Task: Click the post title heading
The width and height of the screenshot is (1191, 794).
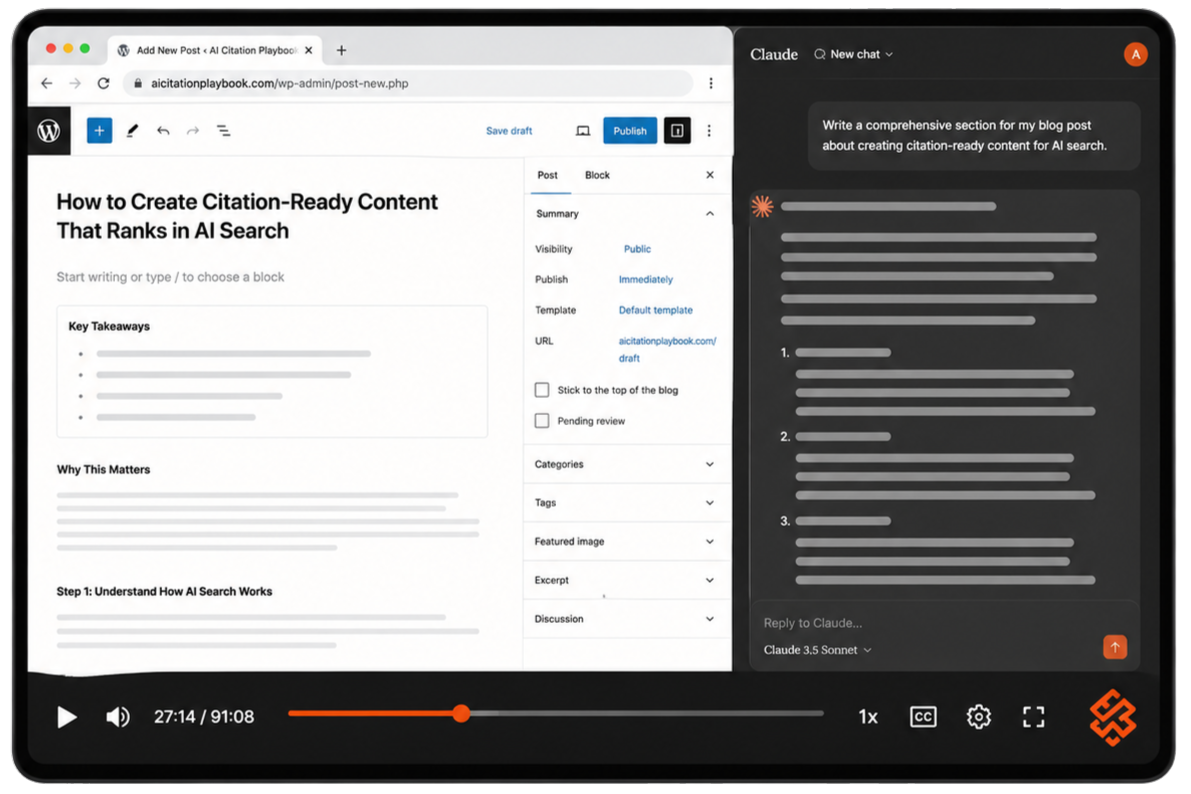Action: [x=247, y=217]
